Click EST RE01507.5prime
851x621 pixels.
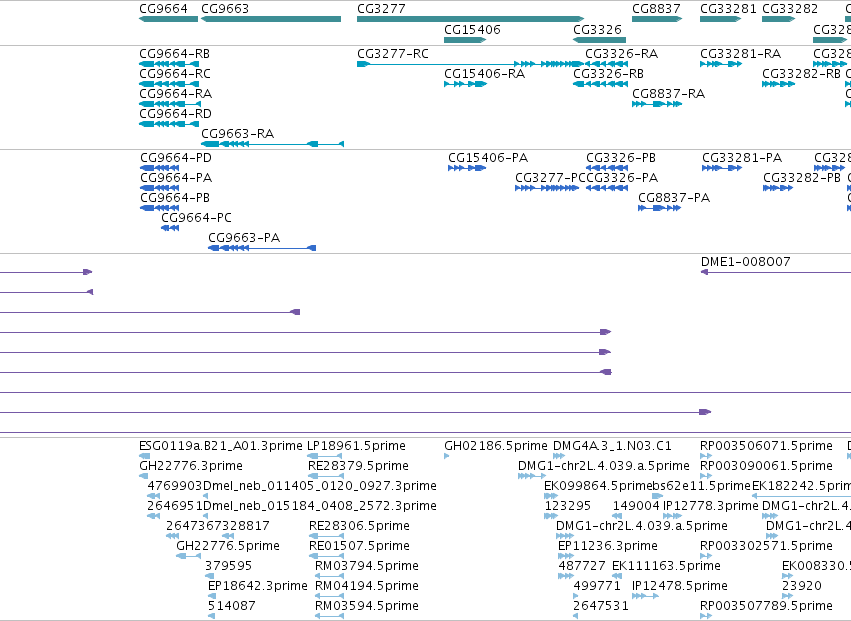pos(359,546)
